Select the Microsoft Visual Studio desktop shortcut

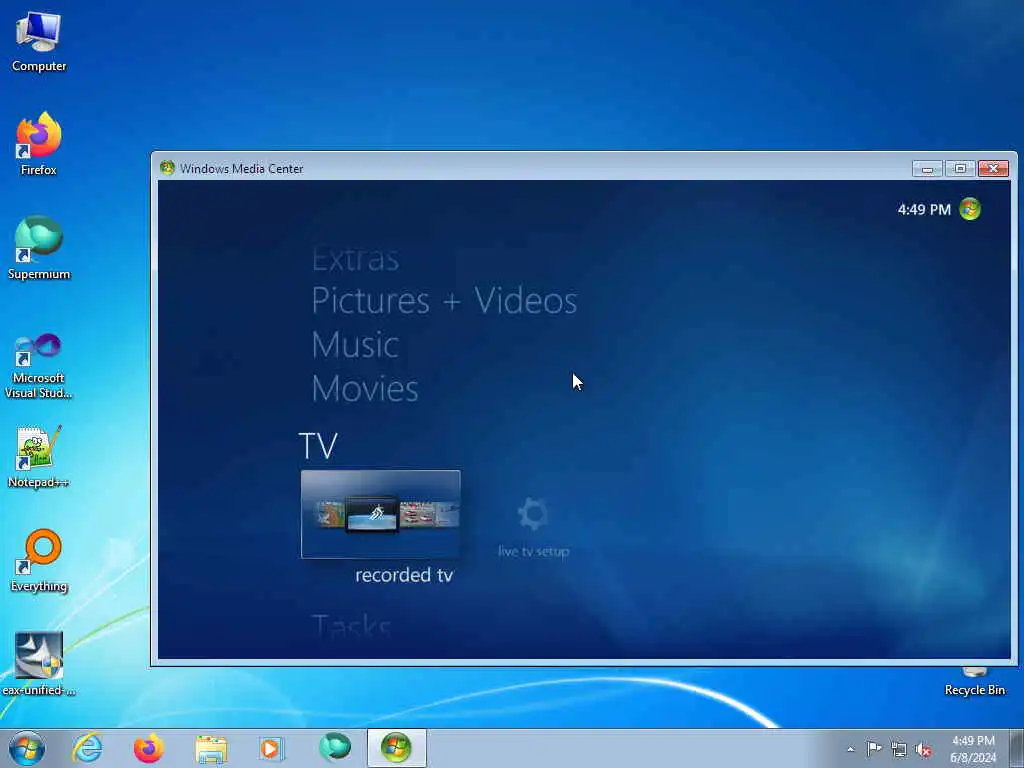(39, 366)
